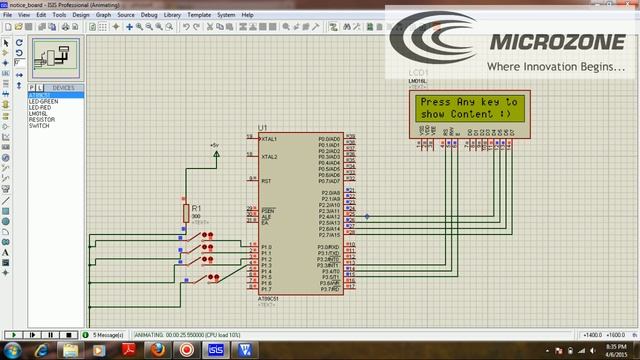This screenshot has width=640, height=360.
Task: Open the Template menu
Action: [199, 15]
